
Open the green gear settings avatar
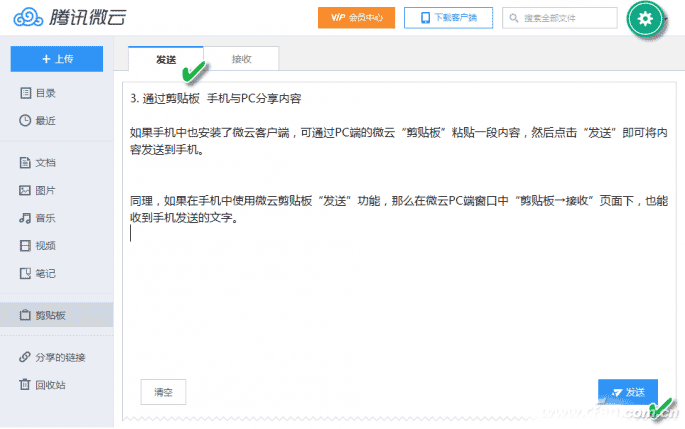point(645,19)
